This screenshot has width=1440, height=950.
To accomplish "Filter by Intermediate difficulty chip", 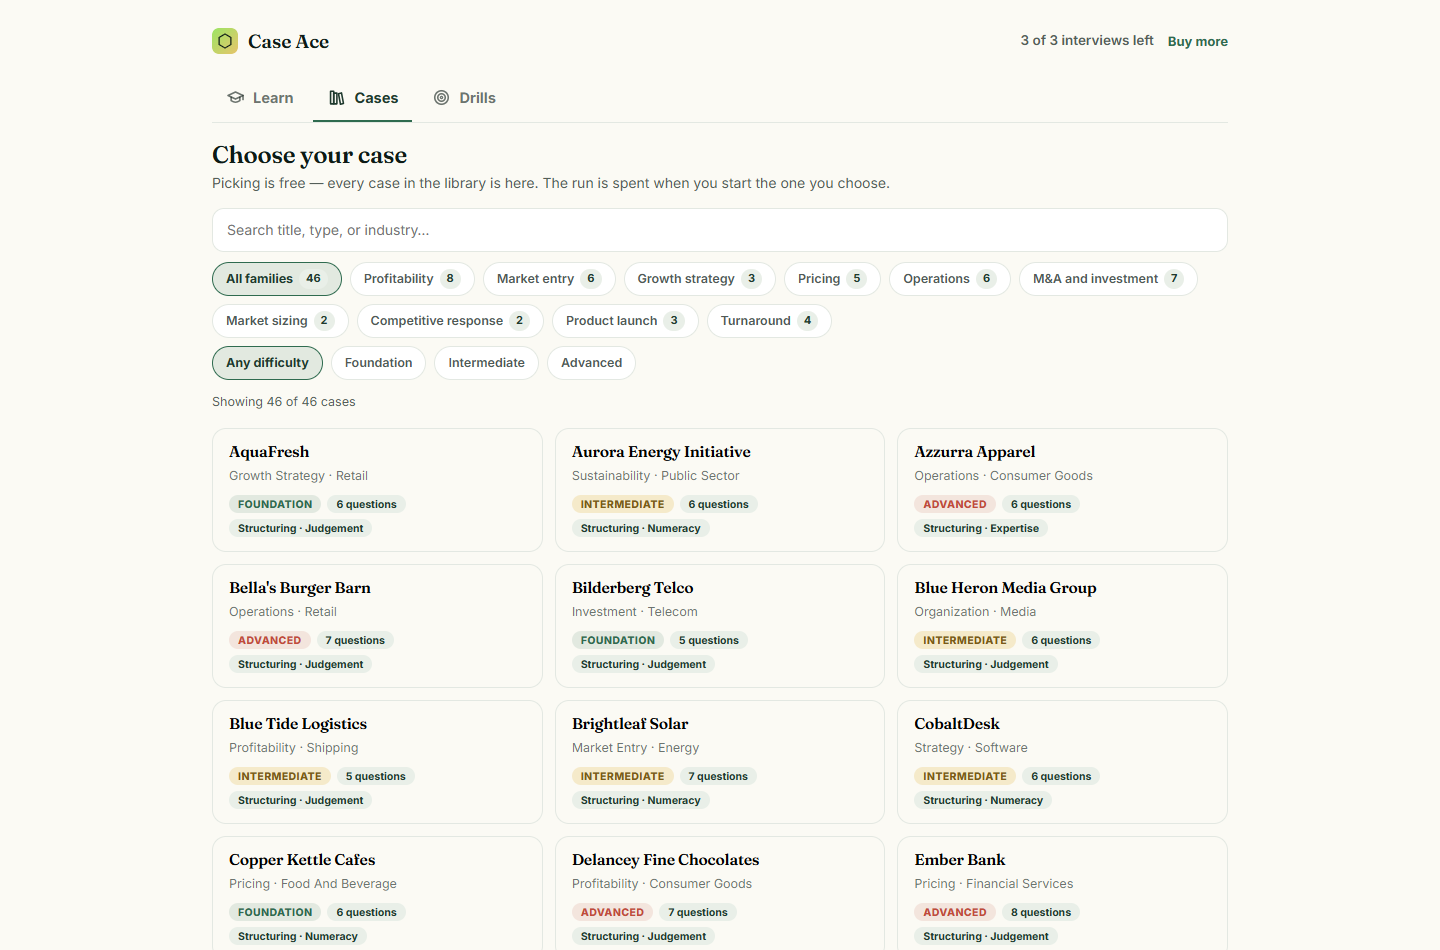I will (486, 363).
